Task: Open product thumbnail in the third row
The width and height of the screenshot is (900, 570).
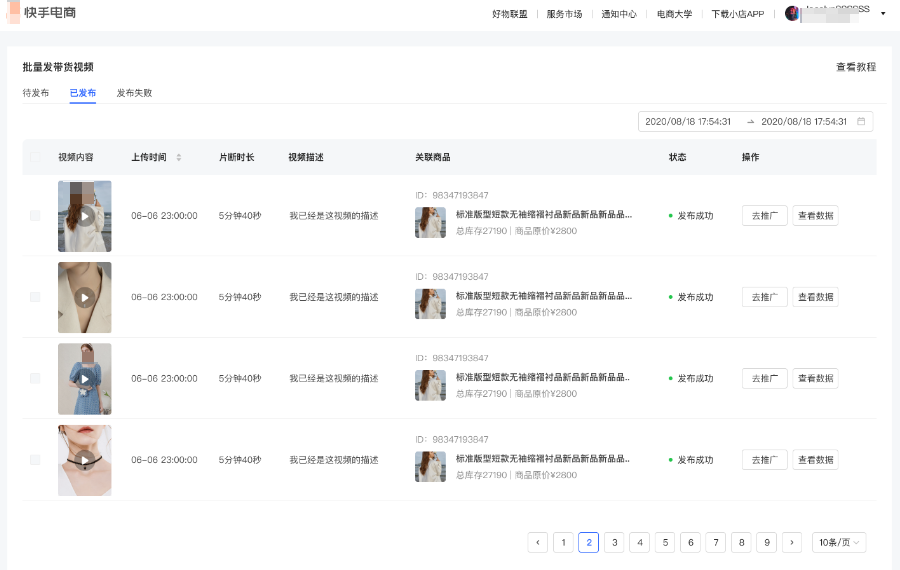Action: point(430,386)
